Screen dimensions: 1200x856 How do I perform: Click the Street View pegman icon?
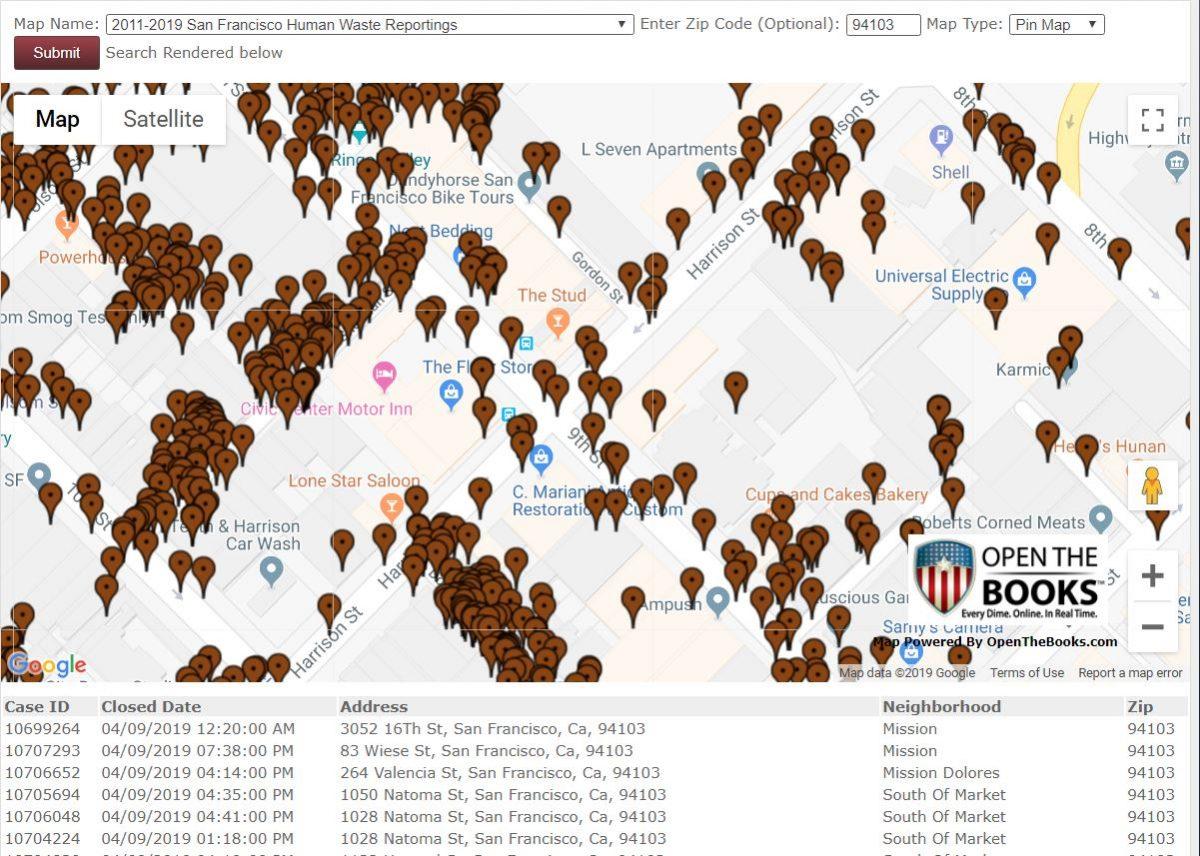click(1152, 487)
